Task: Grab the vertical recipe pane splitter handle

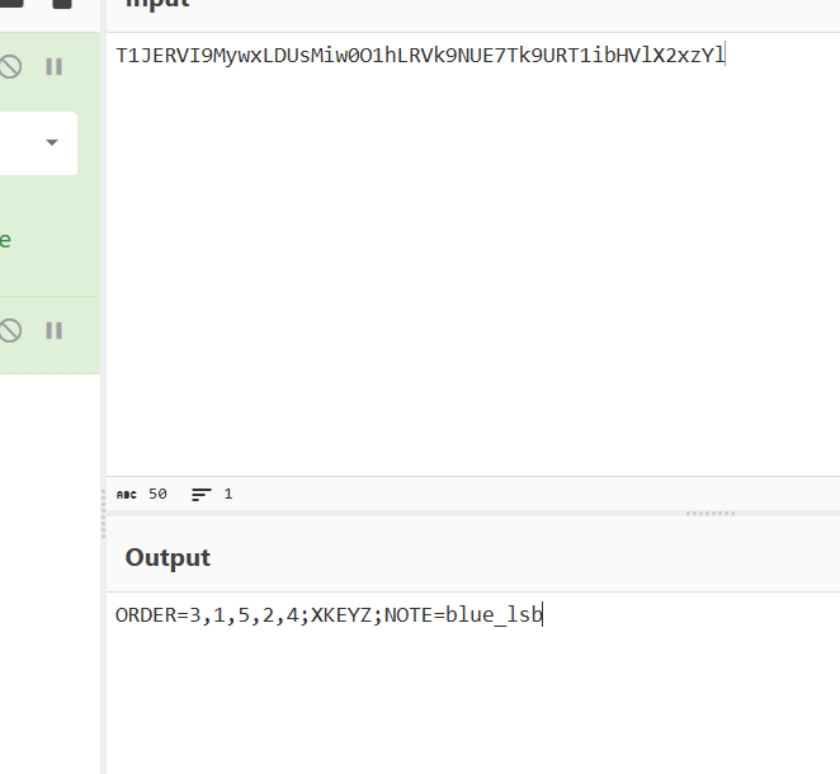Action: 103,513
